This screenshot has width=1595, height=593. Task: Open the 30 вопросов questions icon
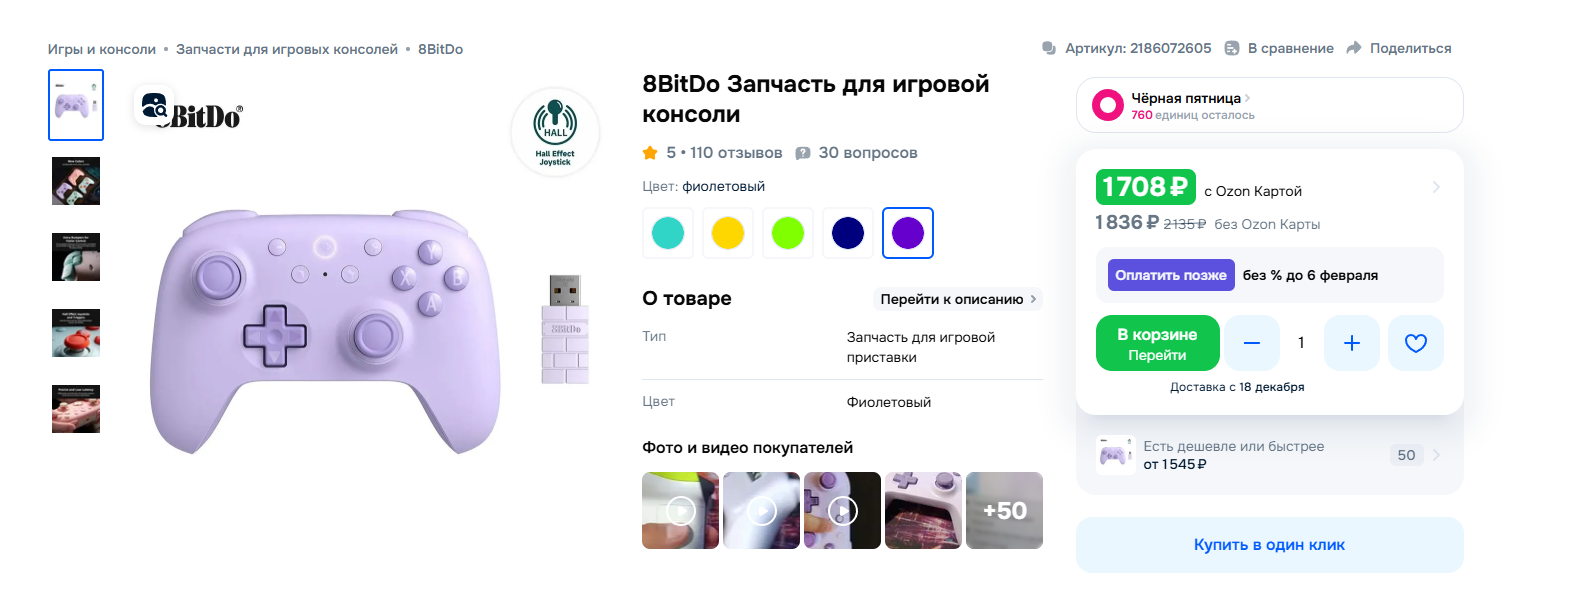(x=803, y=153)
